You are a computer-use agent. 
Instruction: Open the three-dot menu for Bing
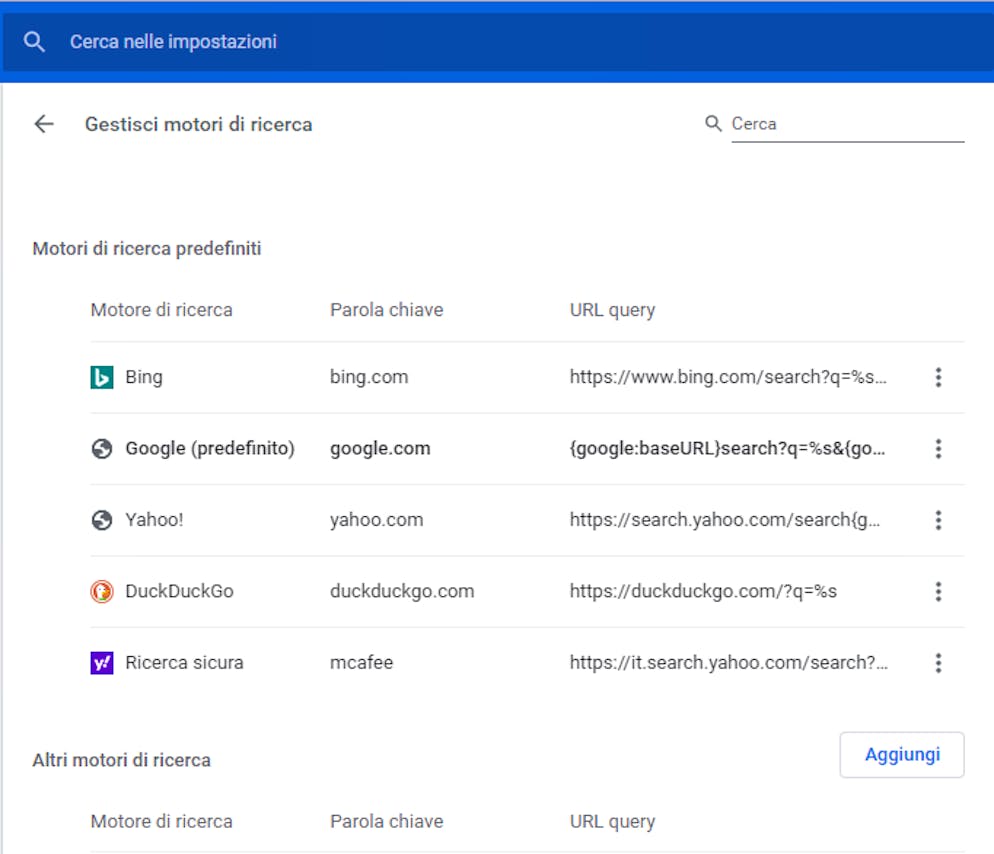point(938,377)
